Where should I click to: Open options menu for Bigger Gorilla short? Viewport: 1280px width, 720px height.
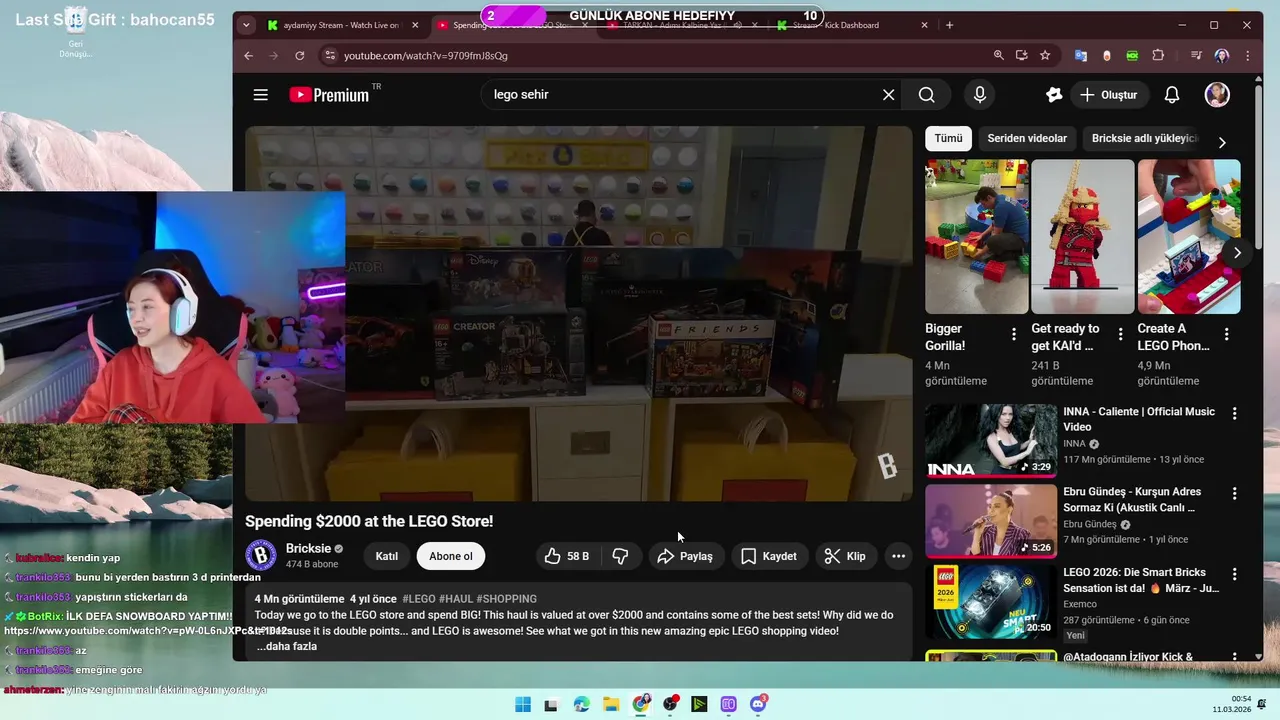point(1014,335)
